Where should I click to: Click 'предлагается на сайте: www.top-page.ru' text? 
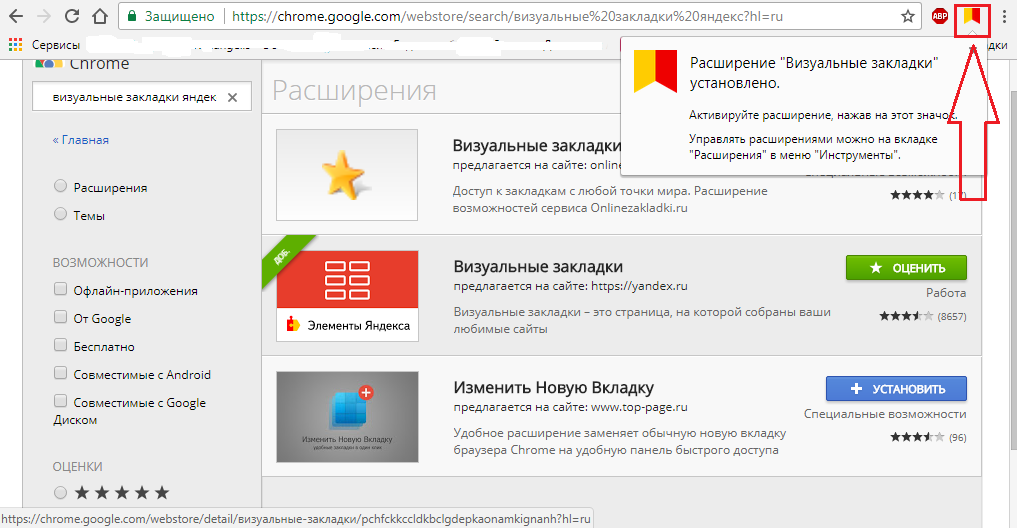[x=570, y=407]
